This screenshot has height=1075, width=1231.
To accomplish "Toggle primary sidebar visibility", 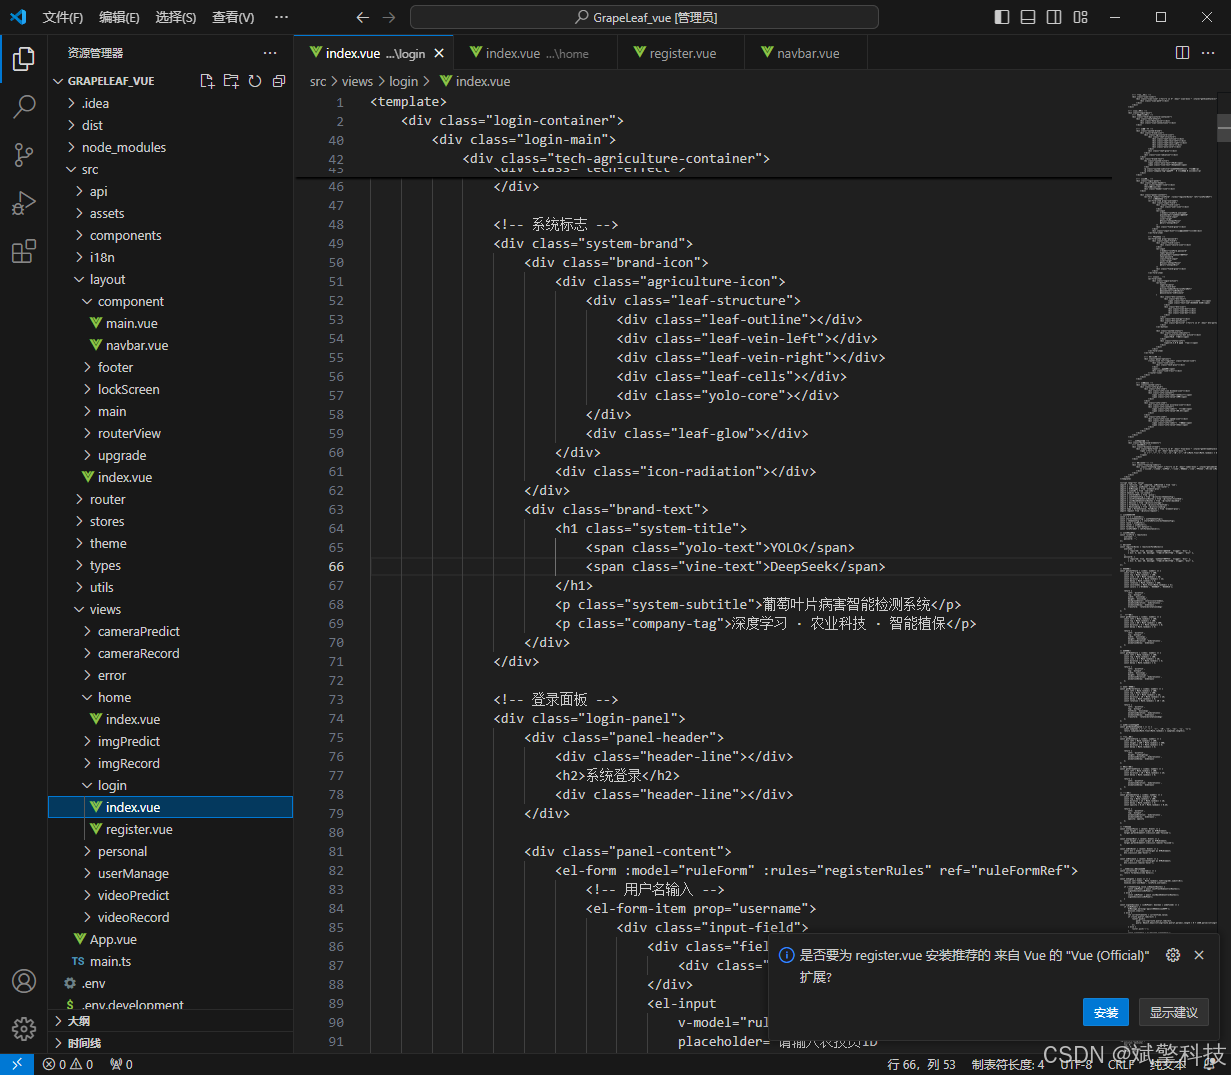I will (1002, 17).
